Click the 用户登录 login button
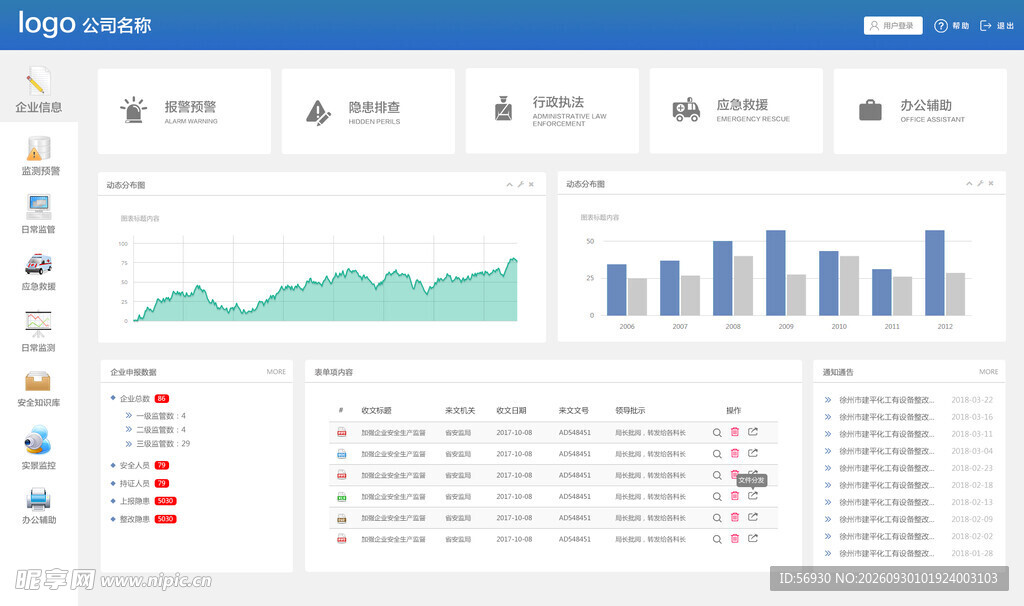Viewport: 1024px width, 606px height. coord(893,25)
